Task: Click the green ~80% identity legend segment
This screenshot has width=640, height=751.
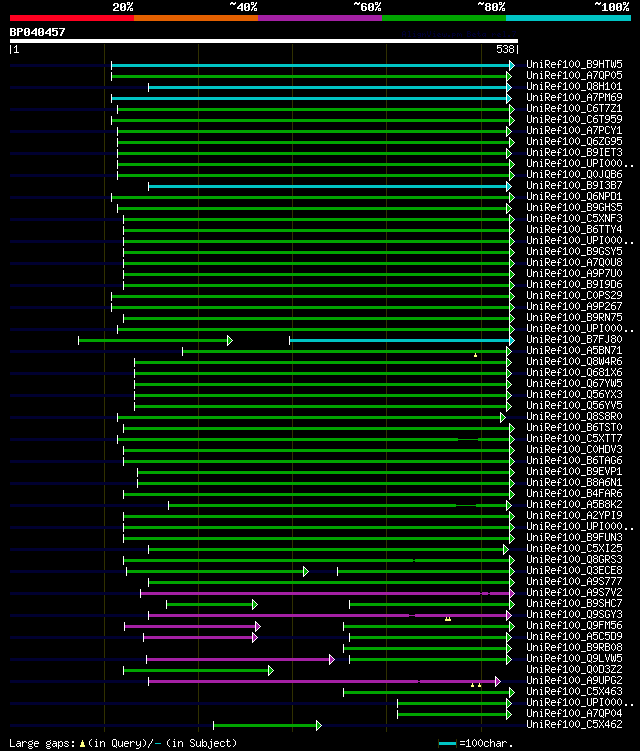Action: click(444, 18)
